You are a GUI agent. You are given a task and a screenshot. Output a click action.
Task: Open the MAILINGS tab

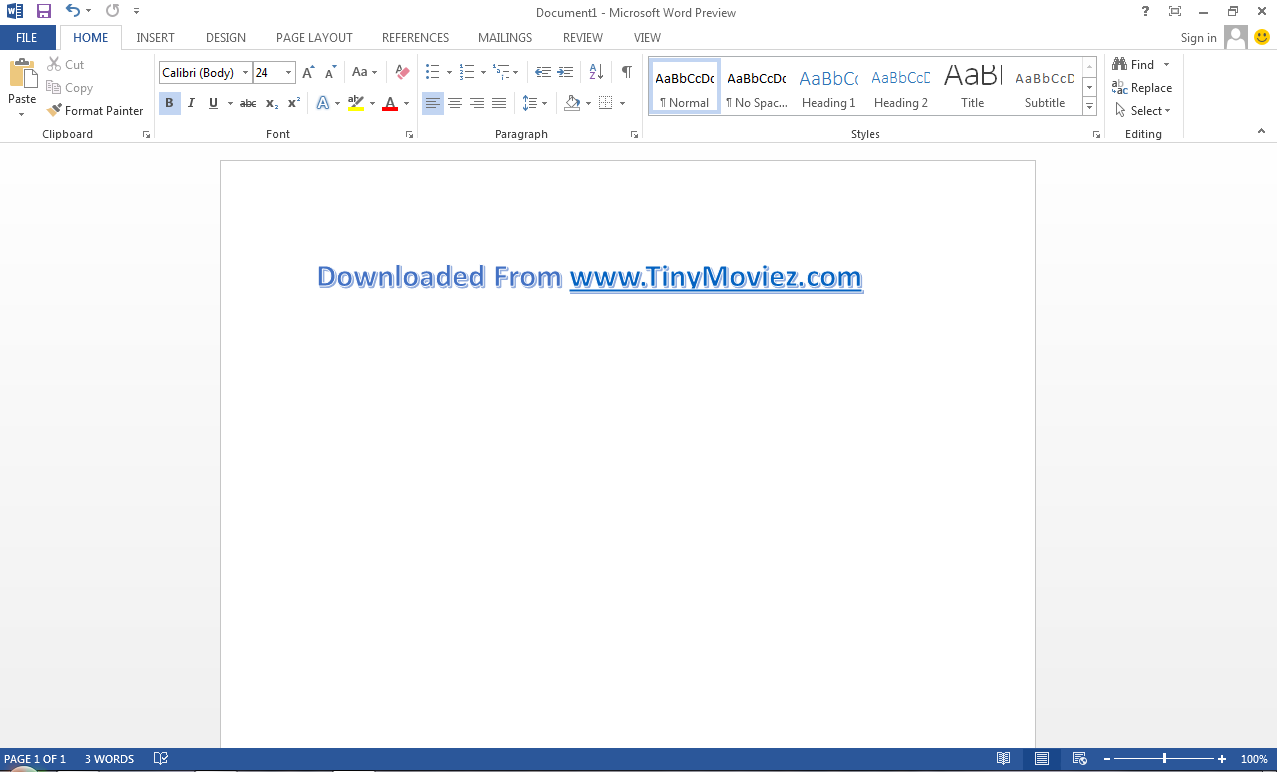click(x=505, y=38)
